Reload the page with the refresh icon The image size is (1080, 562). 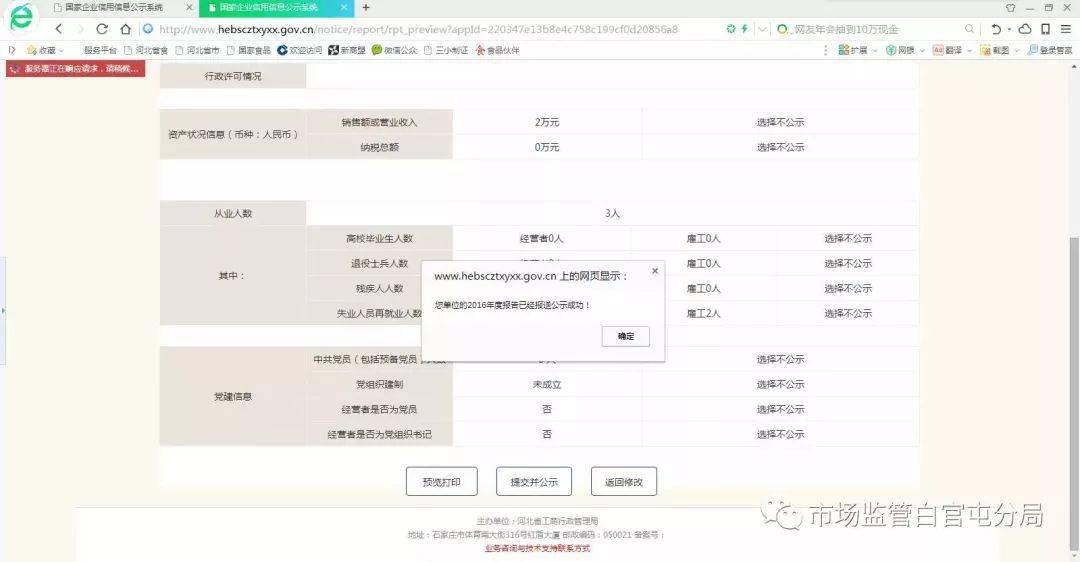(x=102, y=29)
